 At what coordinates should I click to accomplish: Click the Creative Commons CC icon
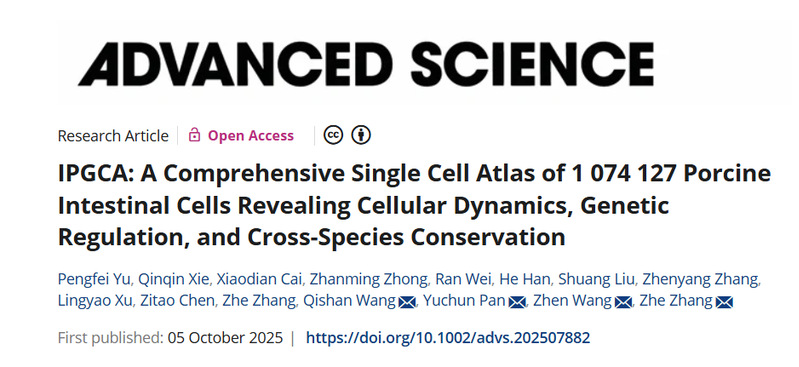tap(333, 135)
